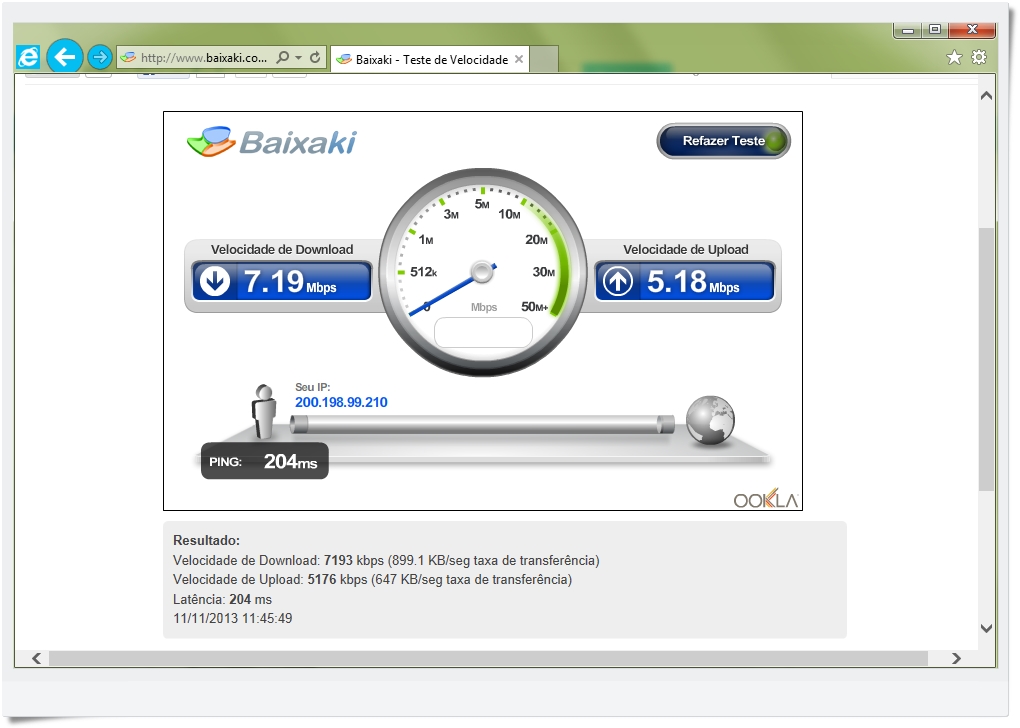Viewport: 1020px width, 728px height.
Task: Open the address bar dropdown arrow
Action: 299,57
